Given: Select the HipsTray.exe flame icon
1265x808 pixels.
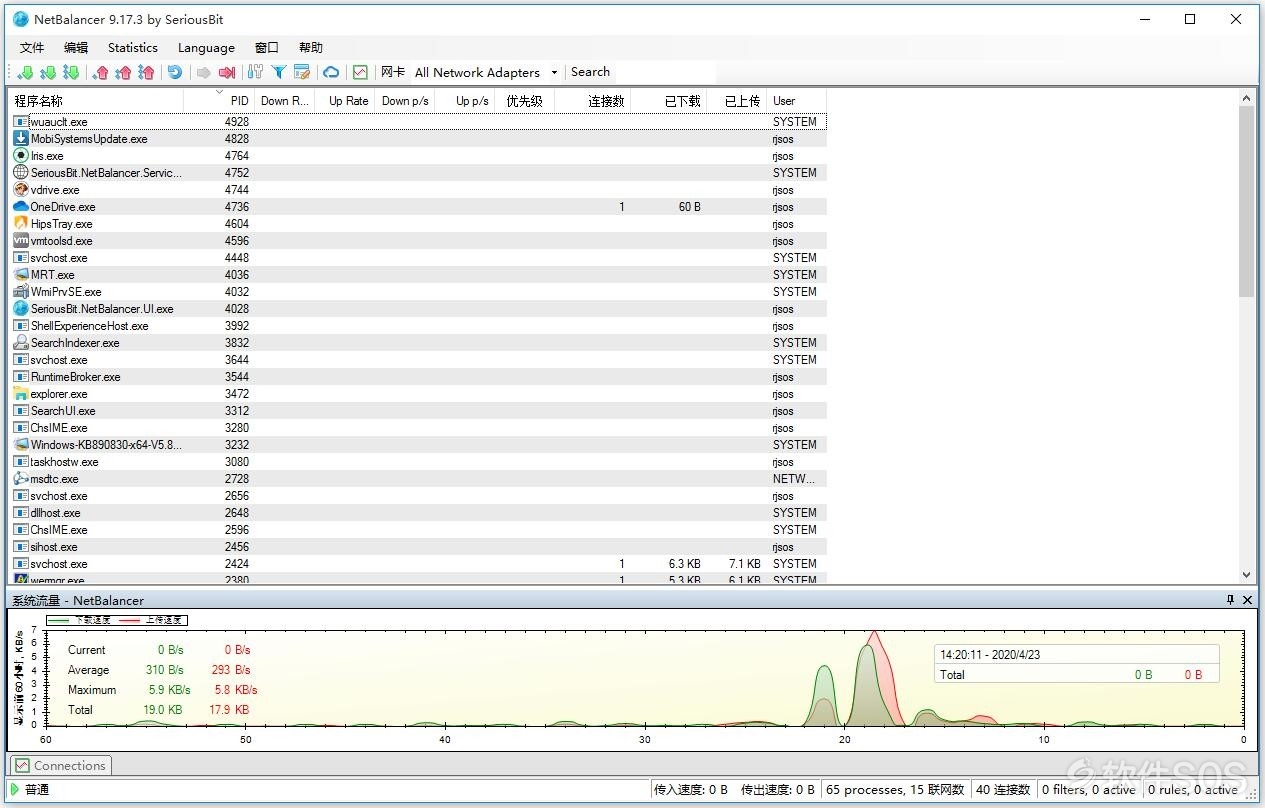Looking at the screenshot, I should [x=21, y=224].
